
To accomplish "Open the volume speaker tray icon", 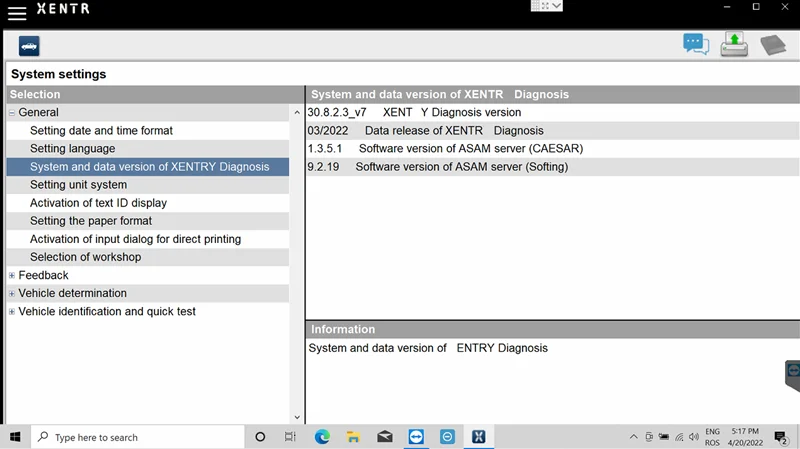I will [694, 437].
